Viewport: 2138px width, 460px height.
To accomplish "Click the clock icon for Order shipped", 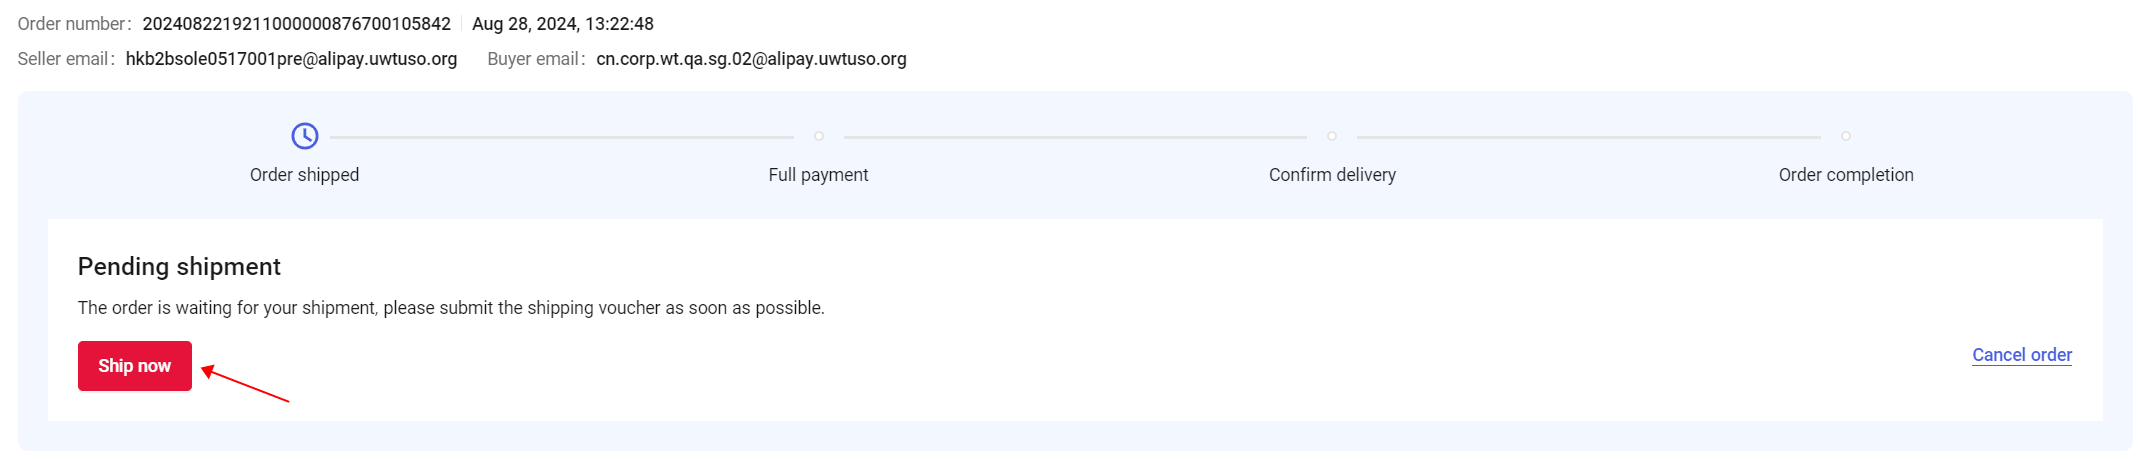I will coord(305,136).
